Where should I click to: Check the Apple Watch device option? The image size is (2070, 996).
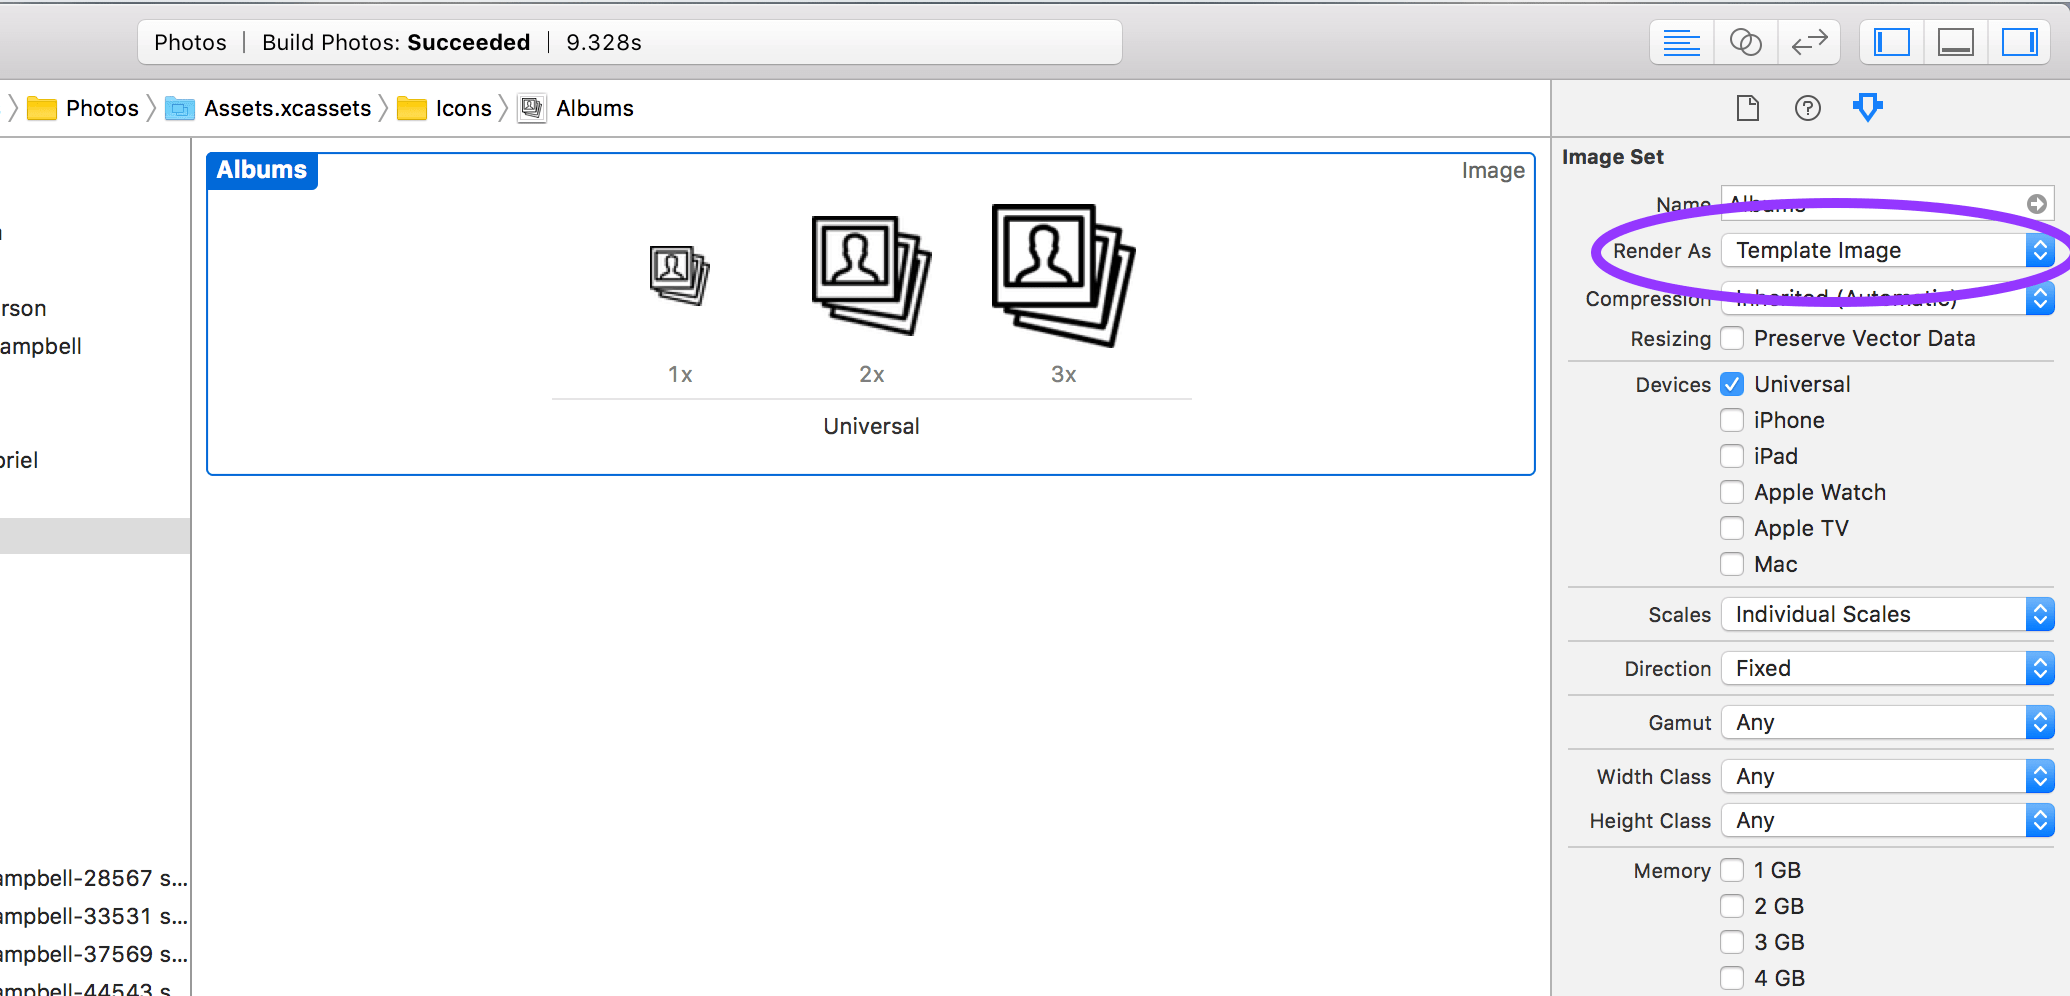[x=1731, y=492]
